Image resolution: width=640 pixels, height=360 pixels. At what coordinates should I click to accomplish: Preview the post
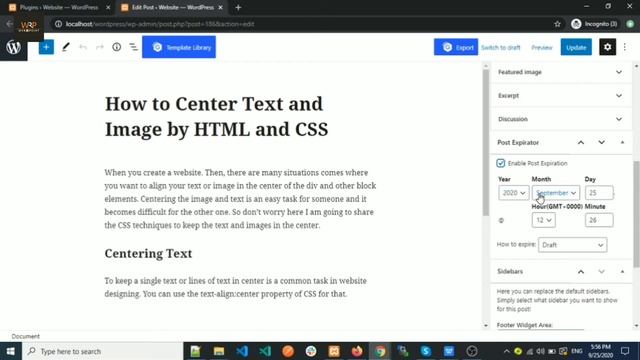pos(542,47)
